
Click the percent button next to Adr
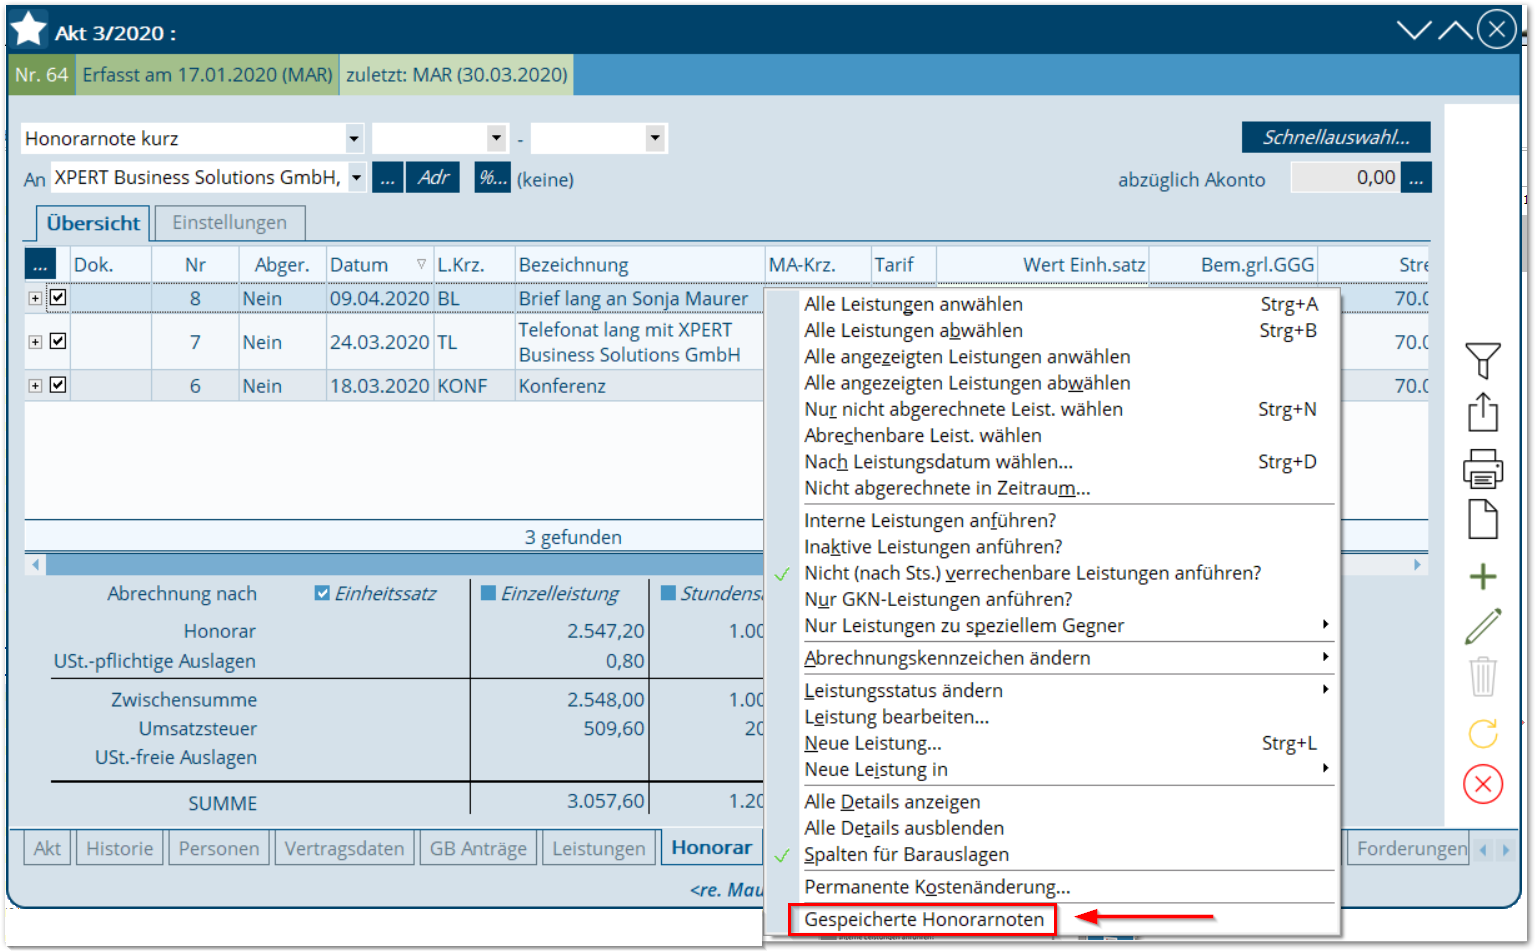tap(492, 177)
